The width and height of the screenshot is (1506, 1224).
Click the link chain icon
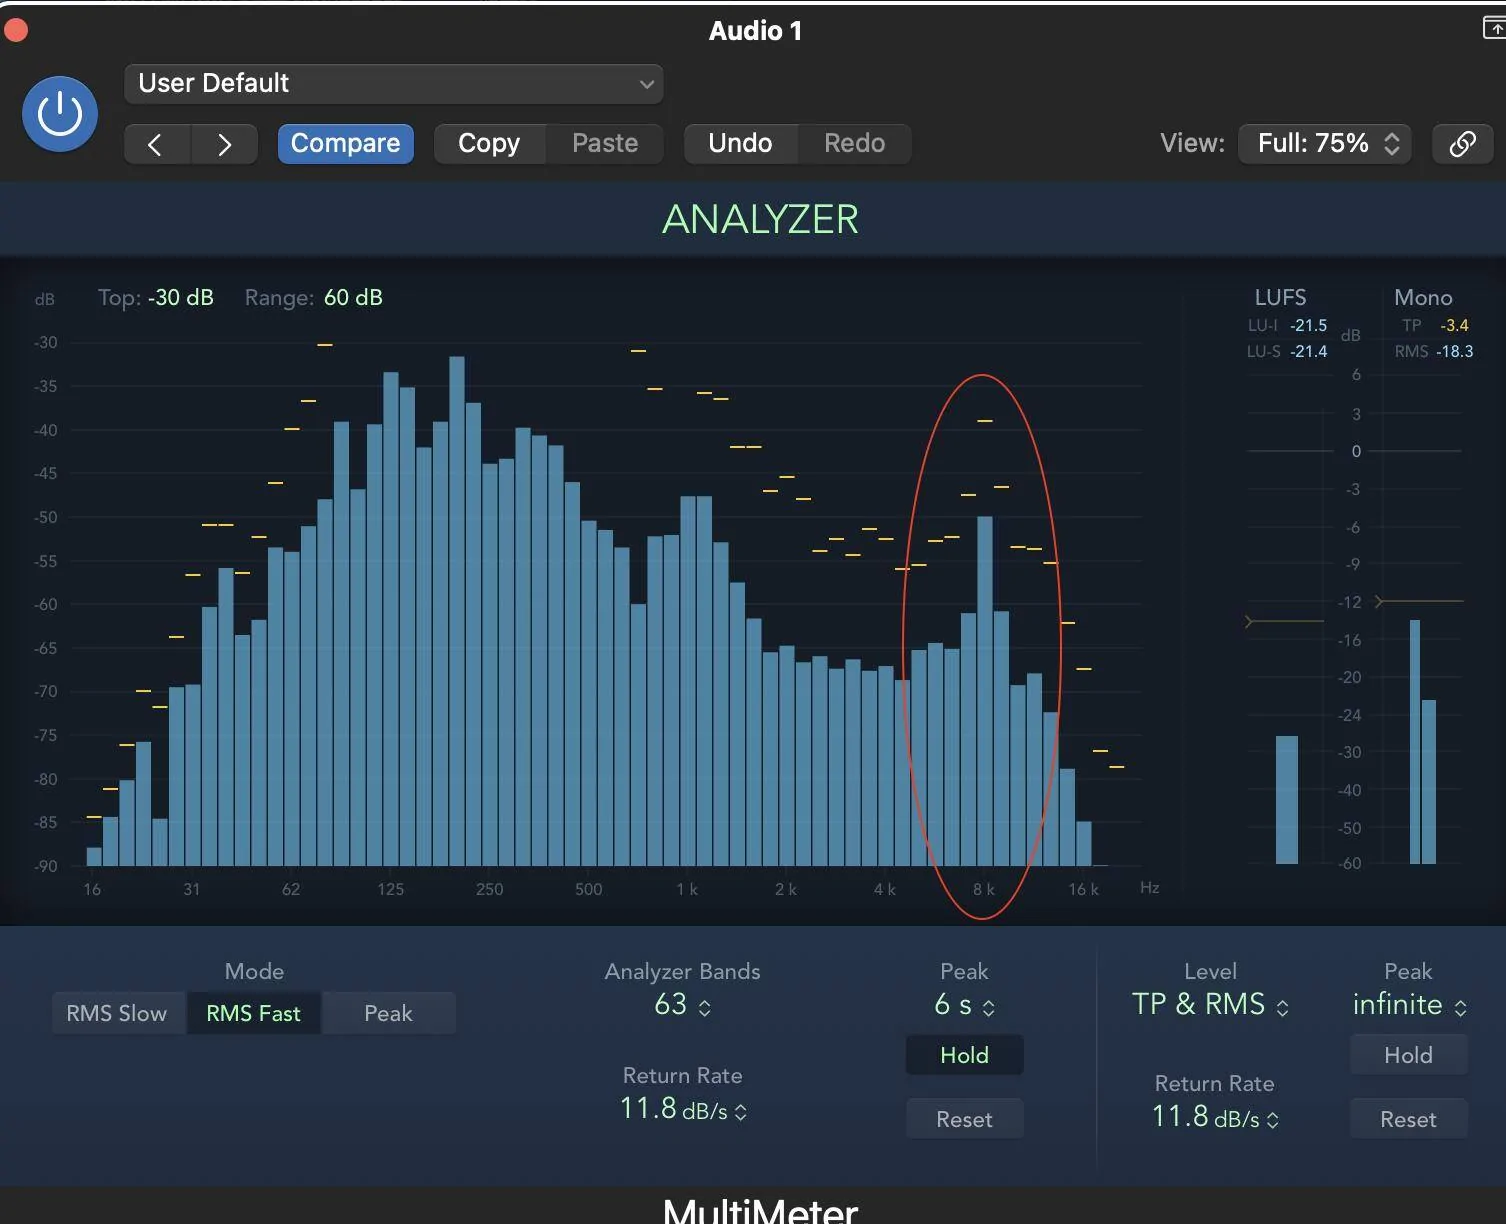coord(1462,144)
